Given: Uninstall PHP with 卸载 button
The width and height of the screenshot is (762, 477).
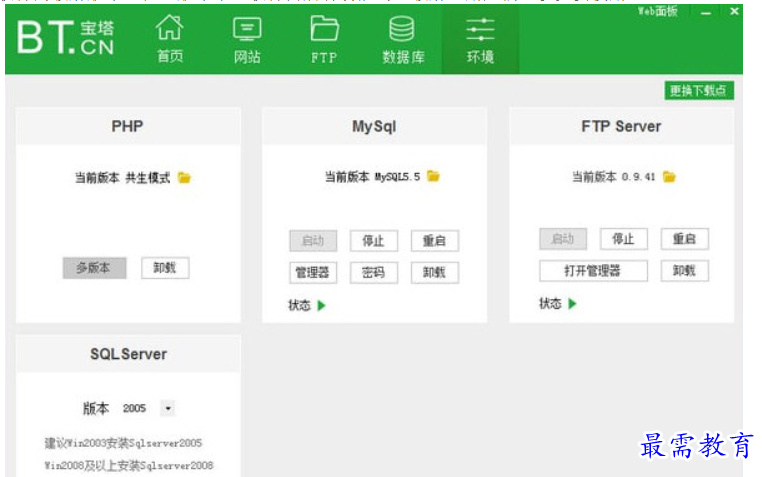Looking at the screenshot, I should (x=165, y=268).
